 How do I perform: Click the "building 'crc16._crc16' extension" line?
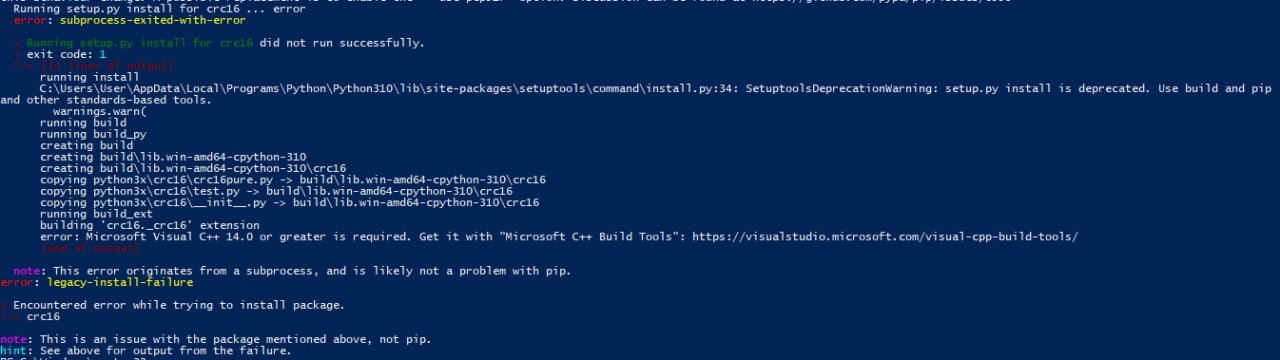click(150, 226)
